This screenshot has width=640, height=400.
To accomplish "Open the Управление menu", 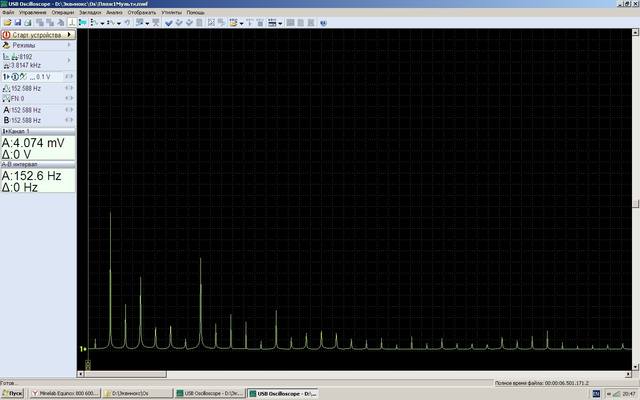I will [33, 13].
